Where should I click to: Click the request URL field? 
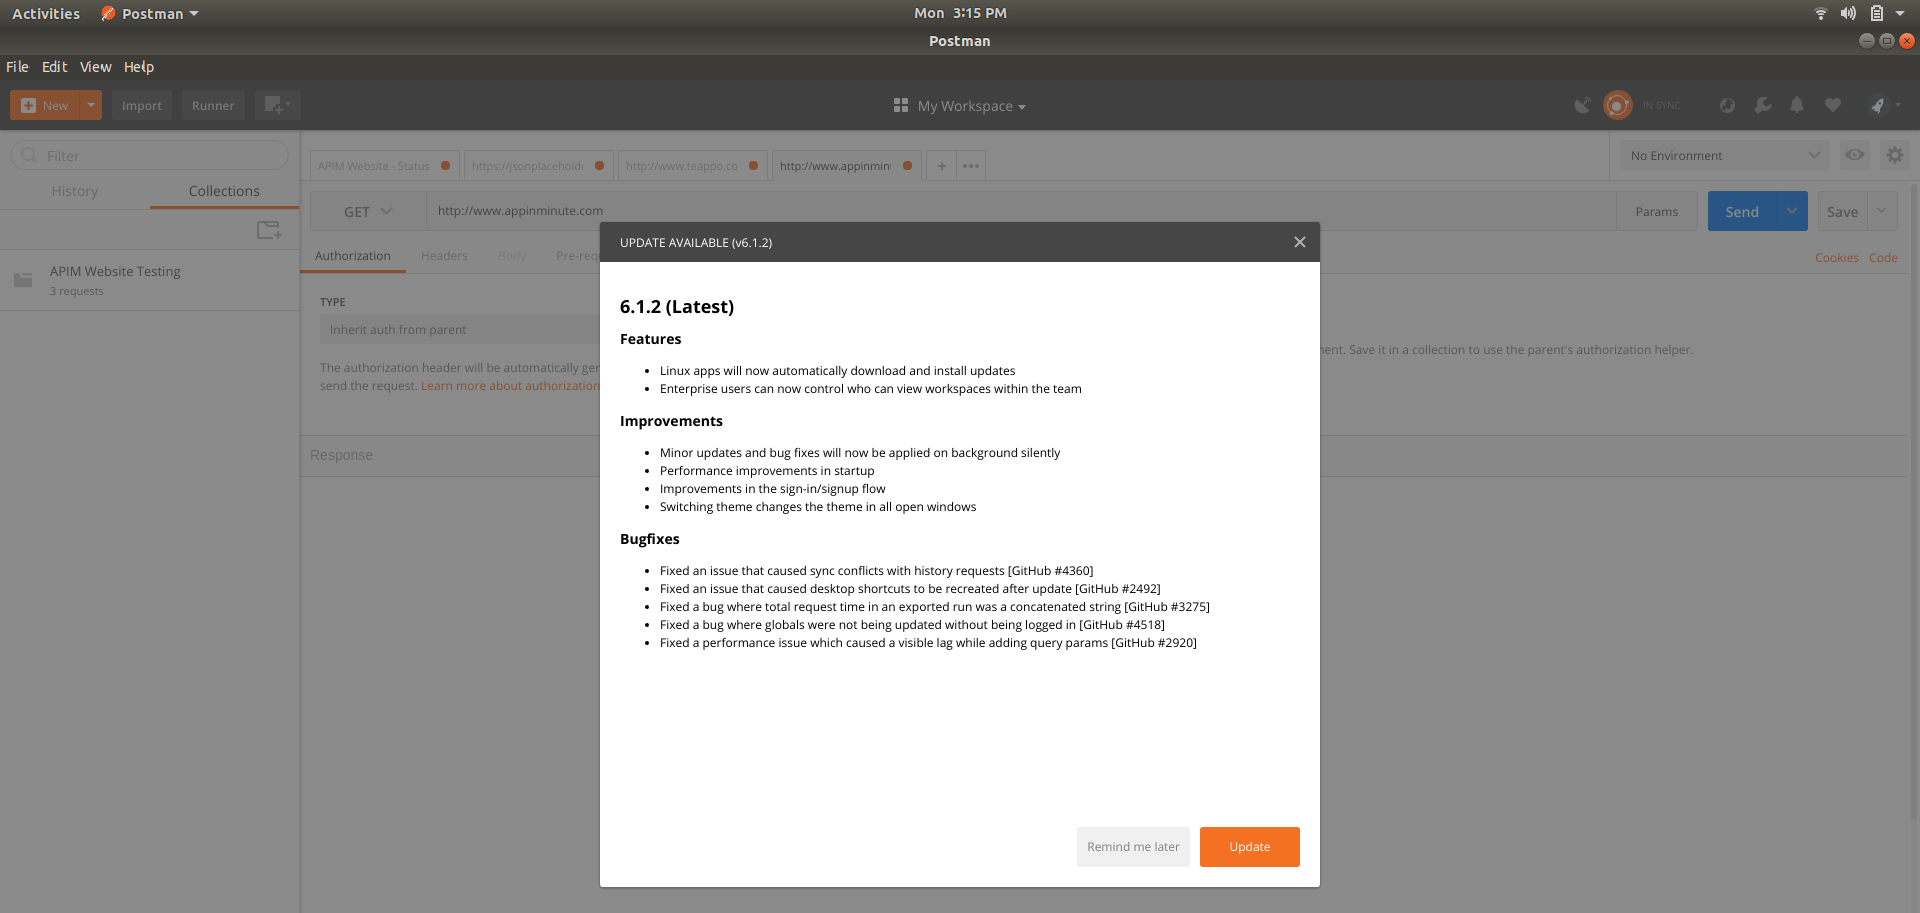tap(1021, 211)
